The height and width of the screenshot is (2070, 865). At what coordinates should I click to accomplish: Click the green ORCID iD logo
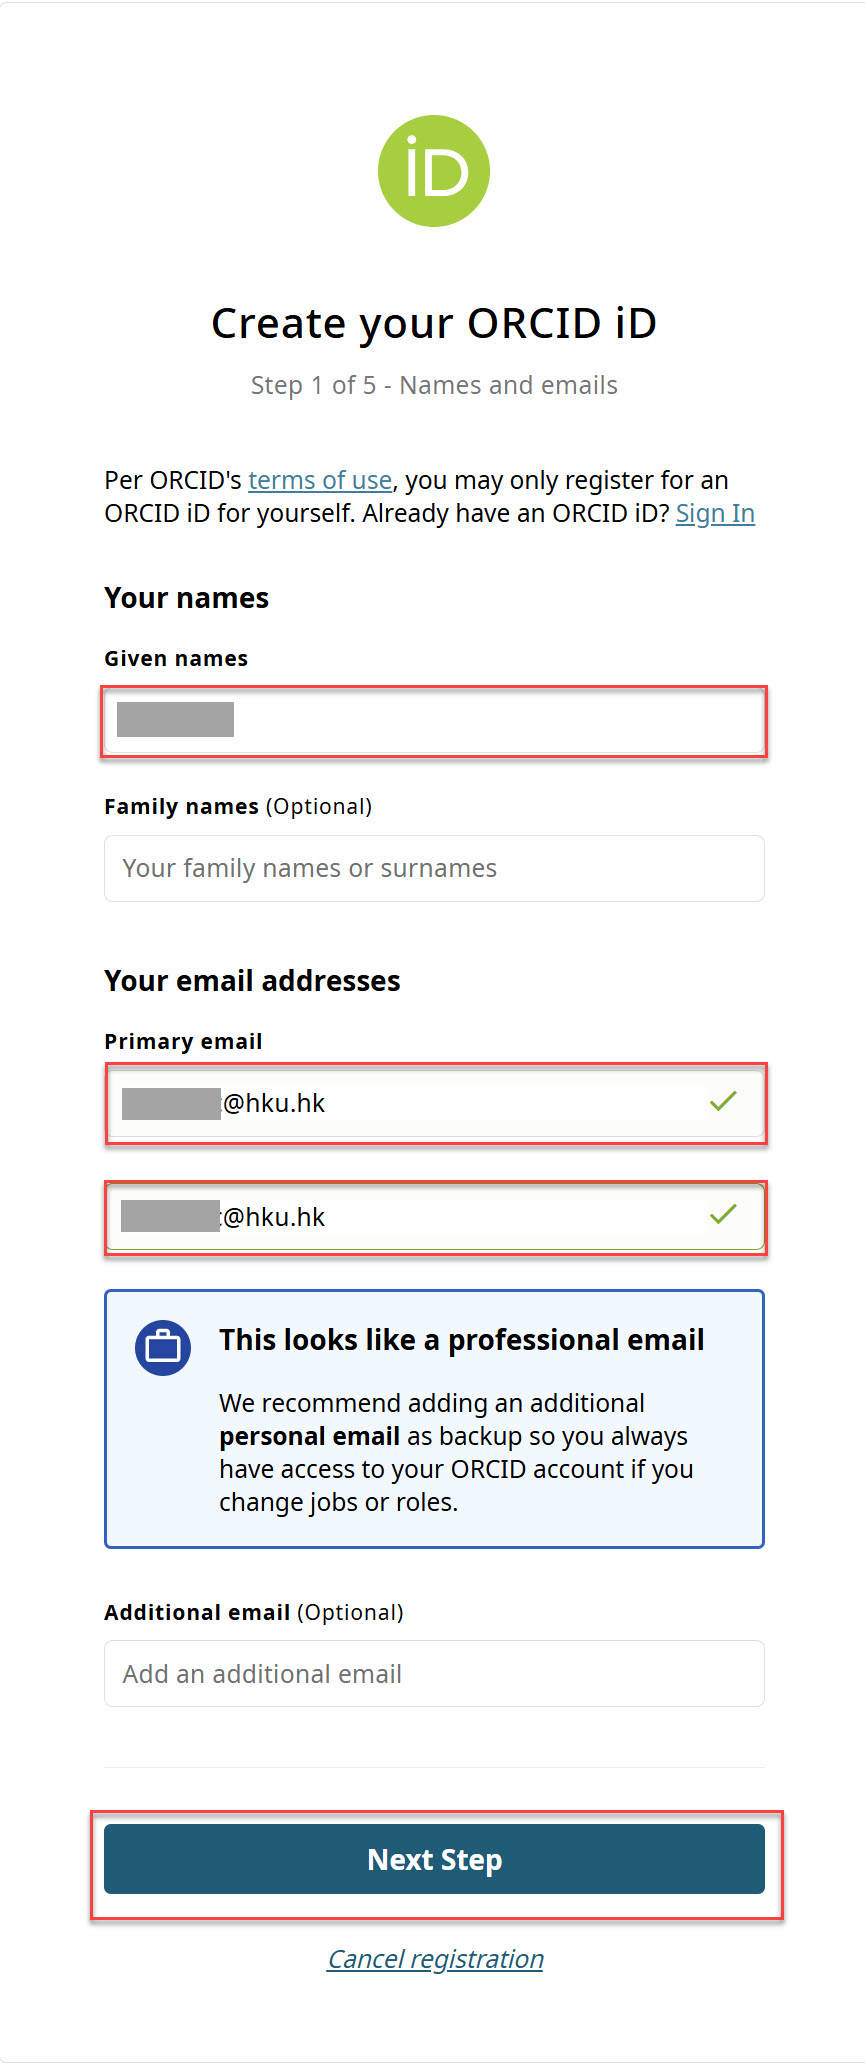pos(433,171)
